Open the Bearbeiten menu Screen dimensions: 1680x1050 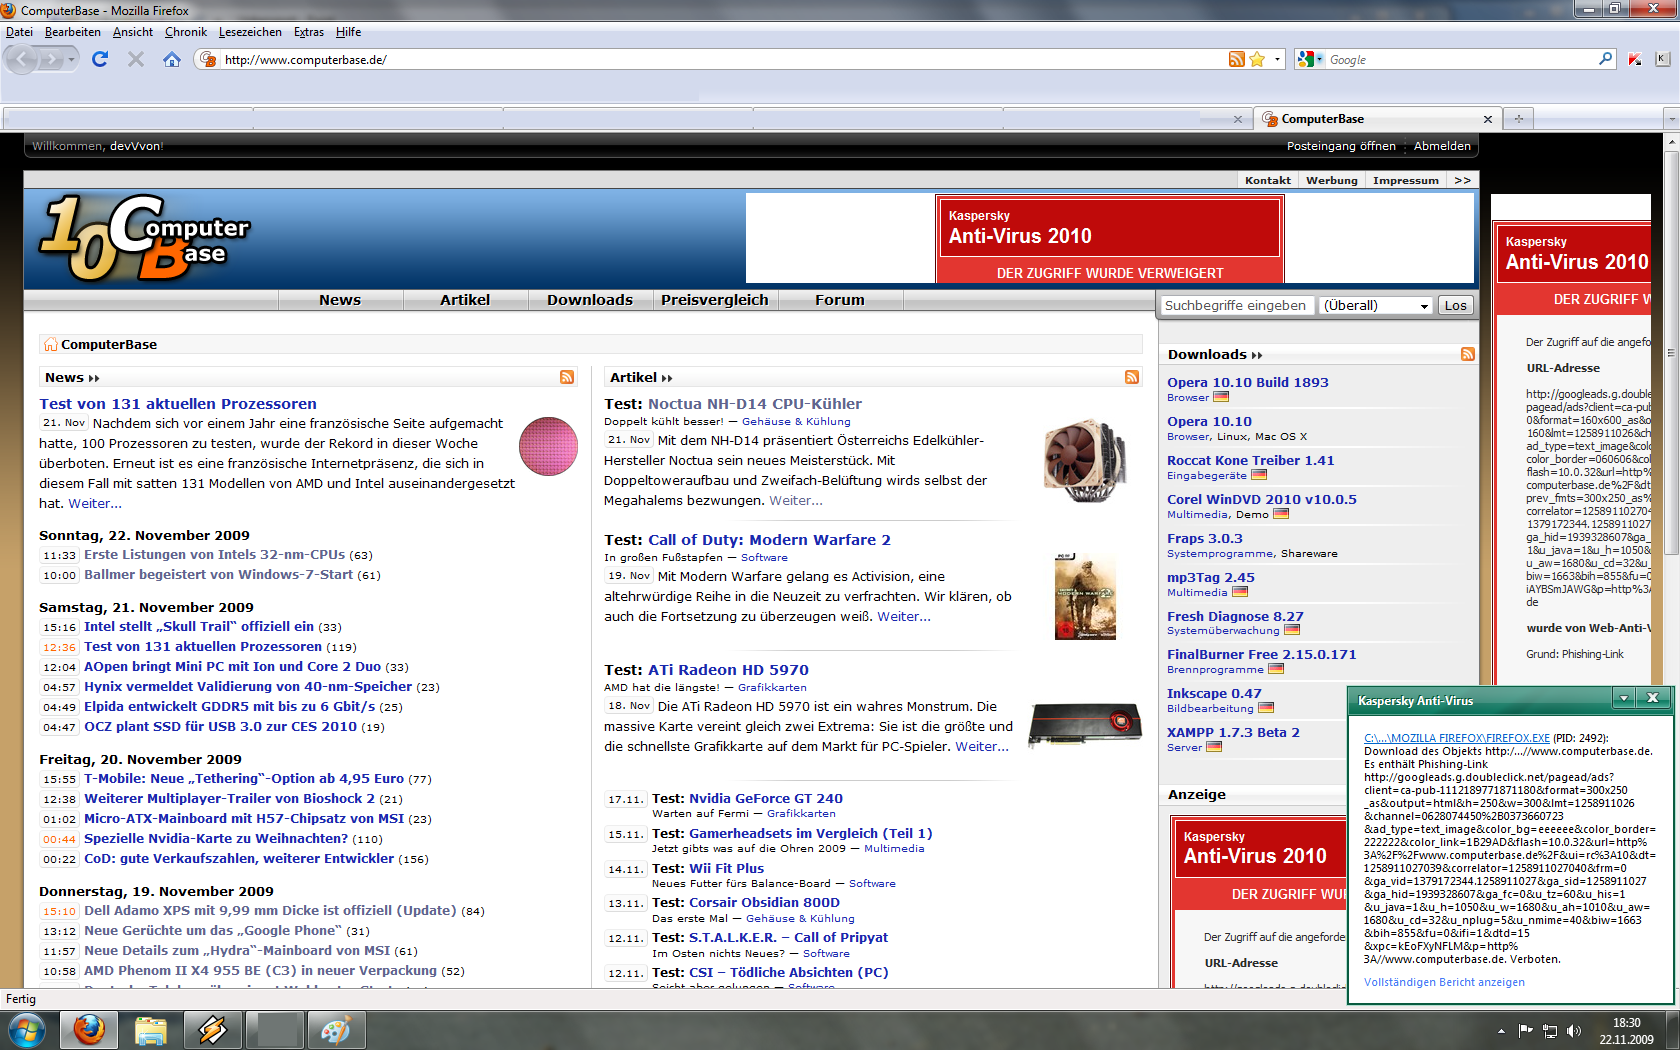tap(72, 32)
